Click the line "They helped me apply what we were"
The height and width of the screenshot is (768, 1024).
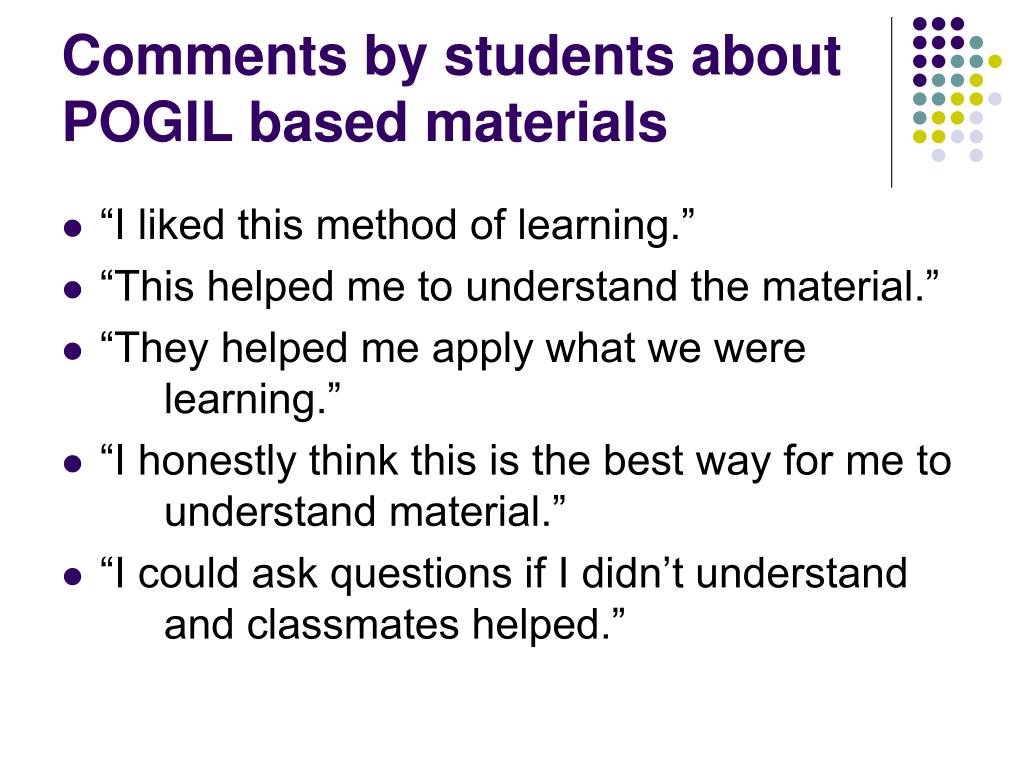point(453,349)
